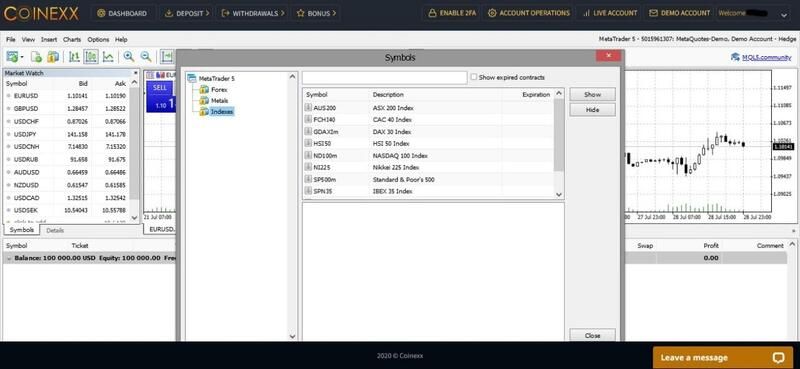800x369 pixels.
Task: Click Market Watch scrollbar thumb
Action: 134,143
